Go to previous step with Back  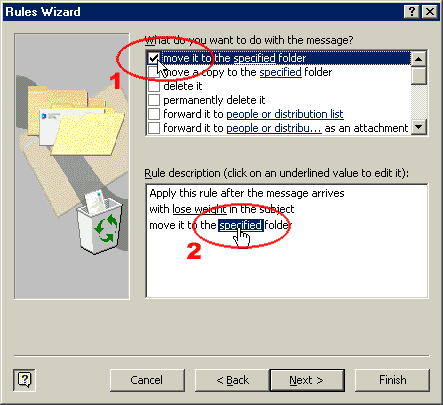(232, 380)
